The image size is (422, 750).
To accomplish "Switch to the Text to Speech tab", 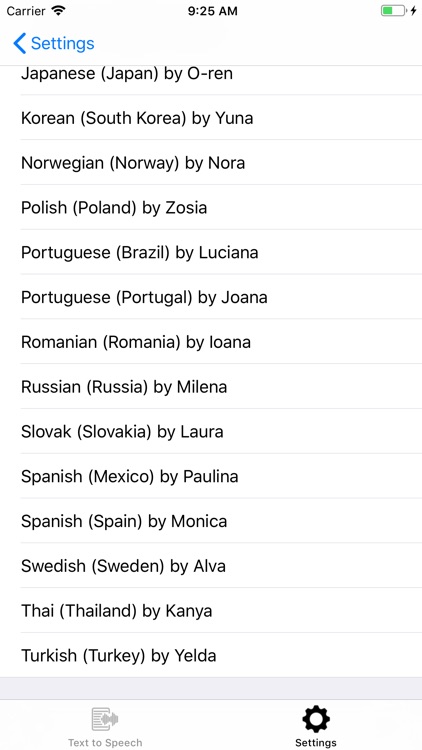I will (105, 725).
